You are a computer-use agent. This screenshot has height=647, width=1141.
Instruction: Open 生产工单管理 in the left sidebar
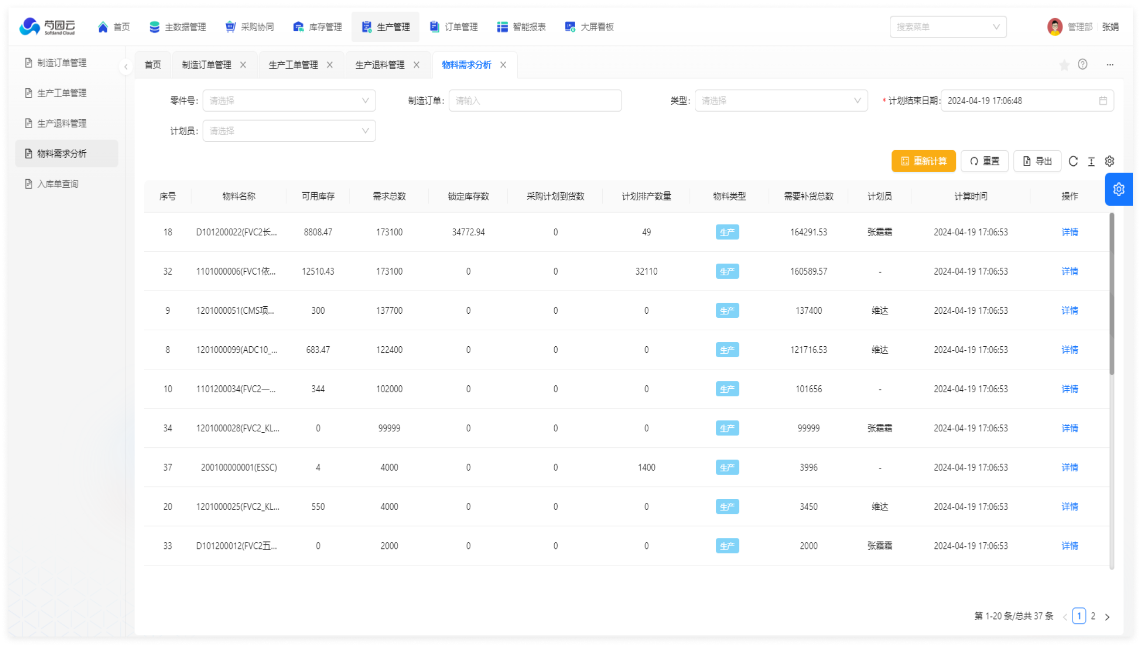coord(66,93)
